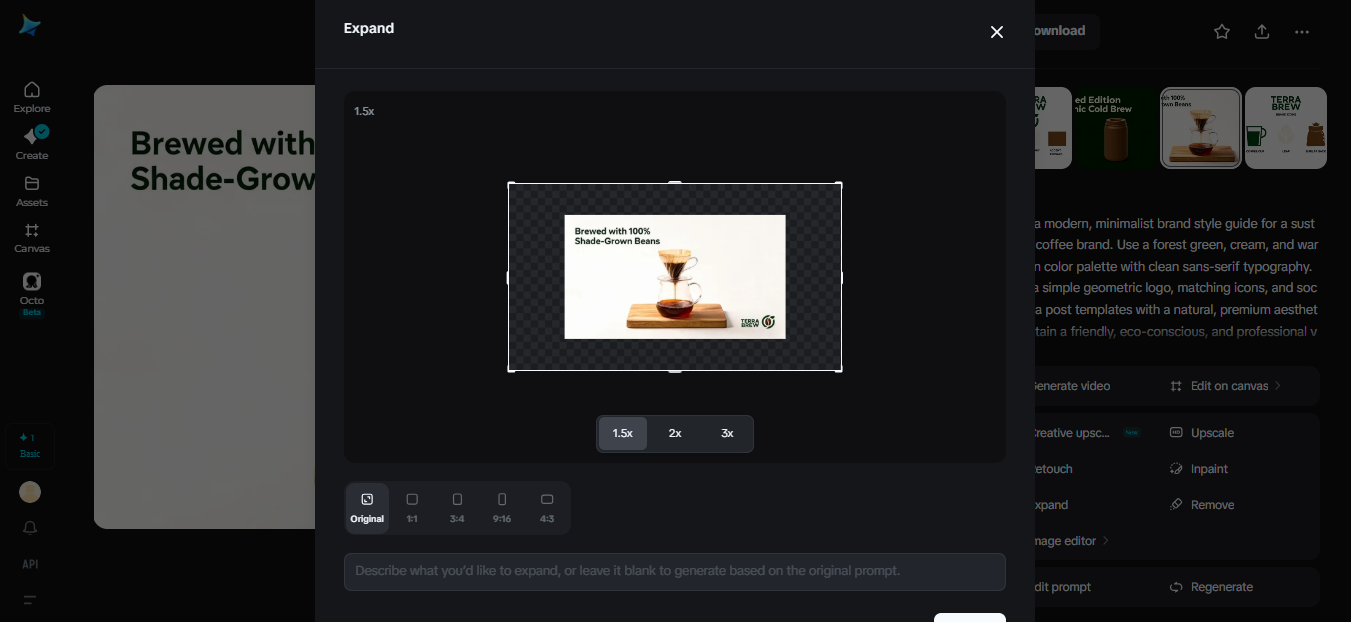This screenshot has width=1351, height=622.
Task: Click Edit prompt
Action: (1064, 587)
